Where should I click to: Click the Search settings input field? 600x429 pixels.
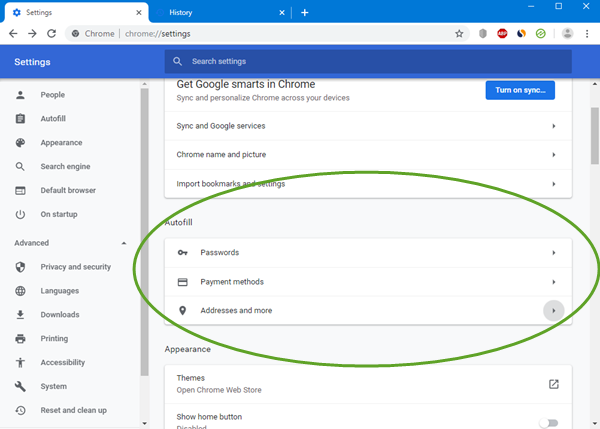(x=370, y=61)
